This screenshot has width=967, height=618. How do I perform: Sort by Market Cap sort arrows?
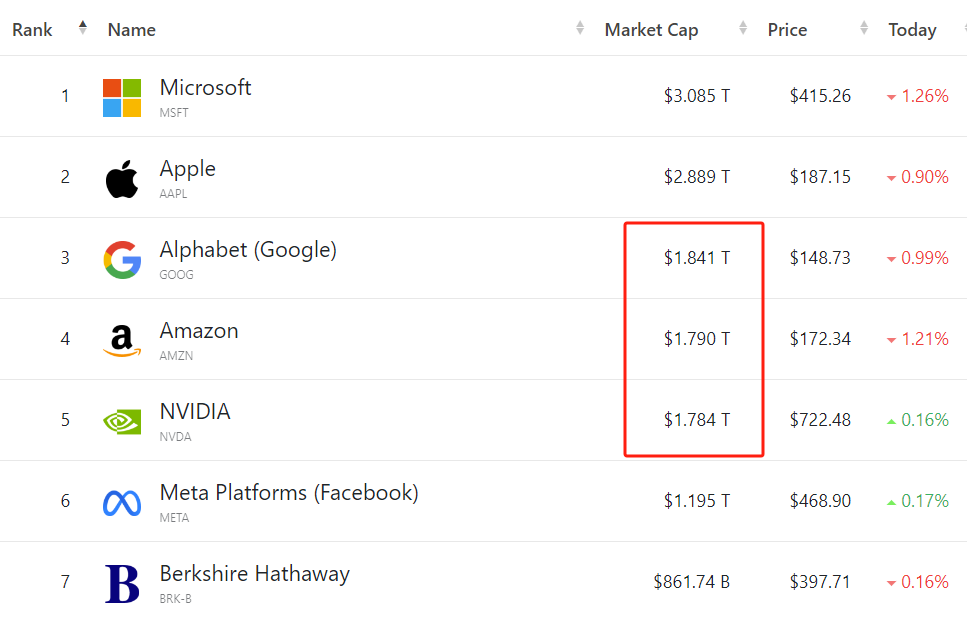pyautogui.click(x=742, y=29)
